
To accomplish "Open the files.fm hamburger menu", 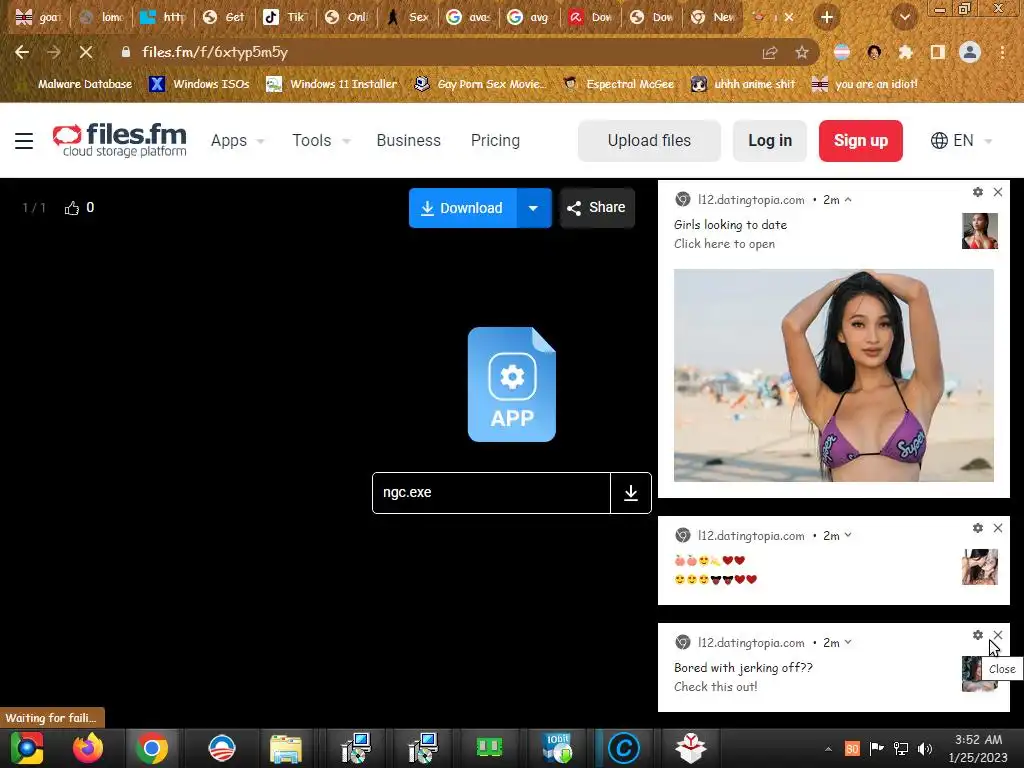I will (24, 140).
